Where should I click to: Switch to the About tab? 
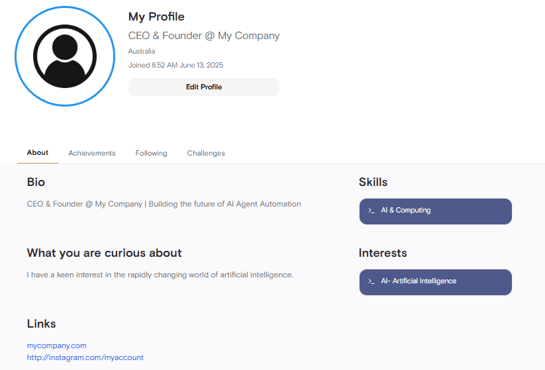point(38,153)
